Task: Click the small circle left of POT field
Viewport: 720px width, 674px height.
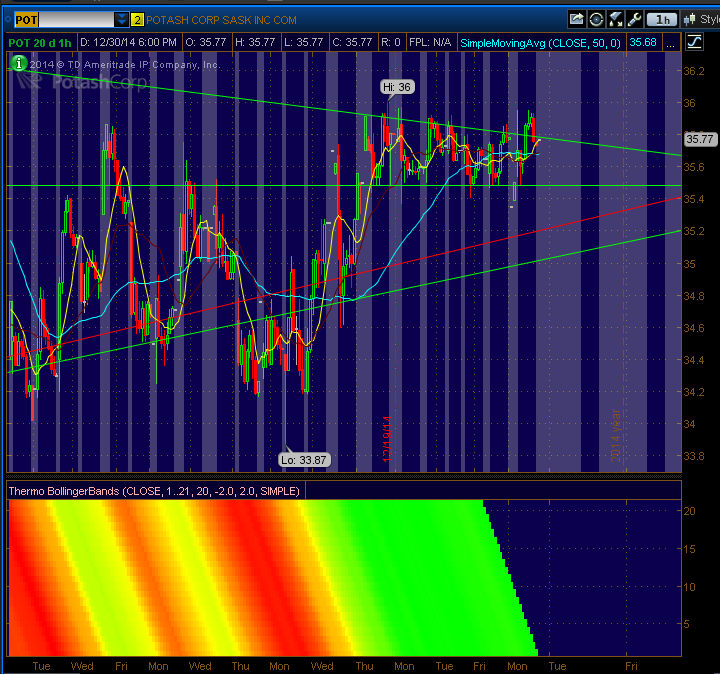Action: [8, 19]
